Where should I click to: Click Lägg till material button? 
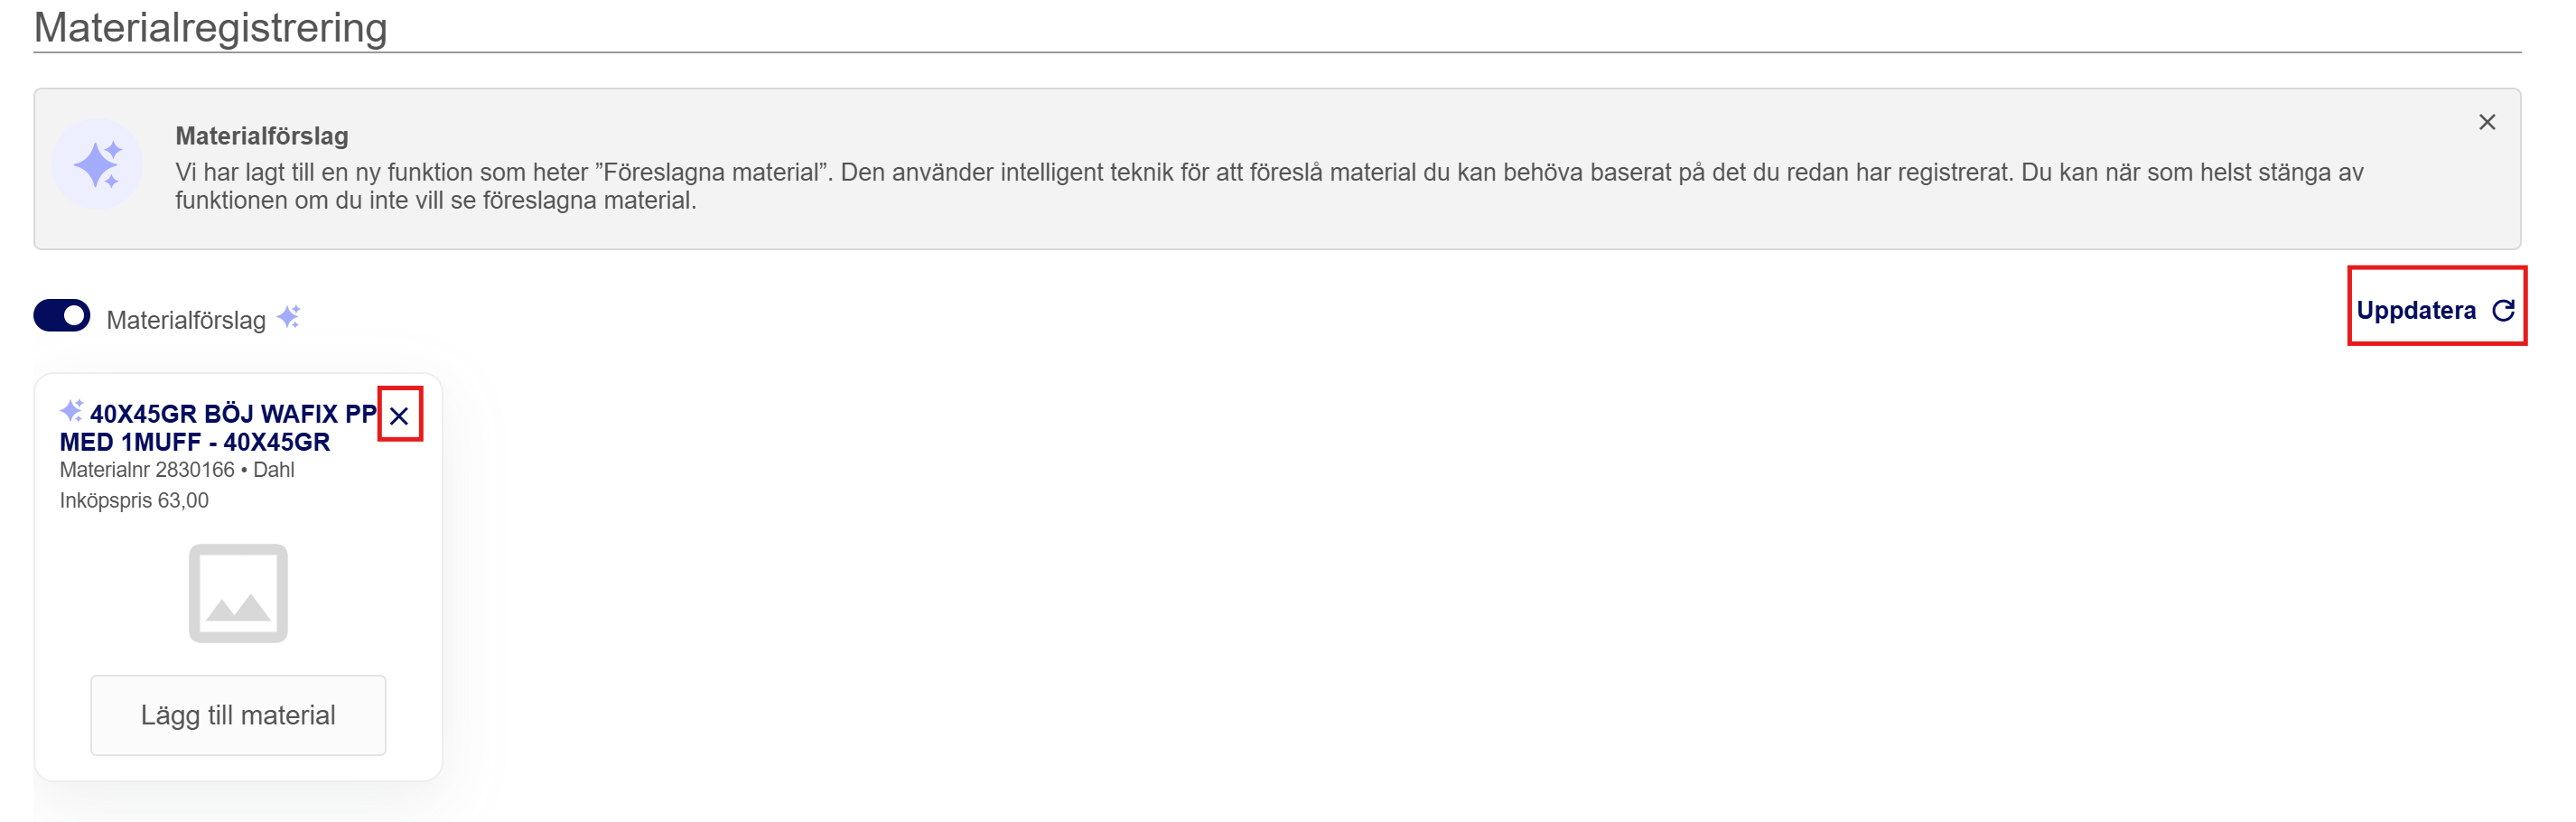(238, 715)
